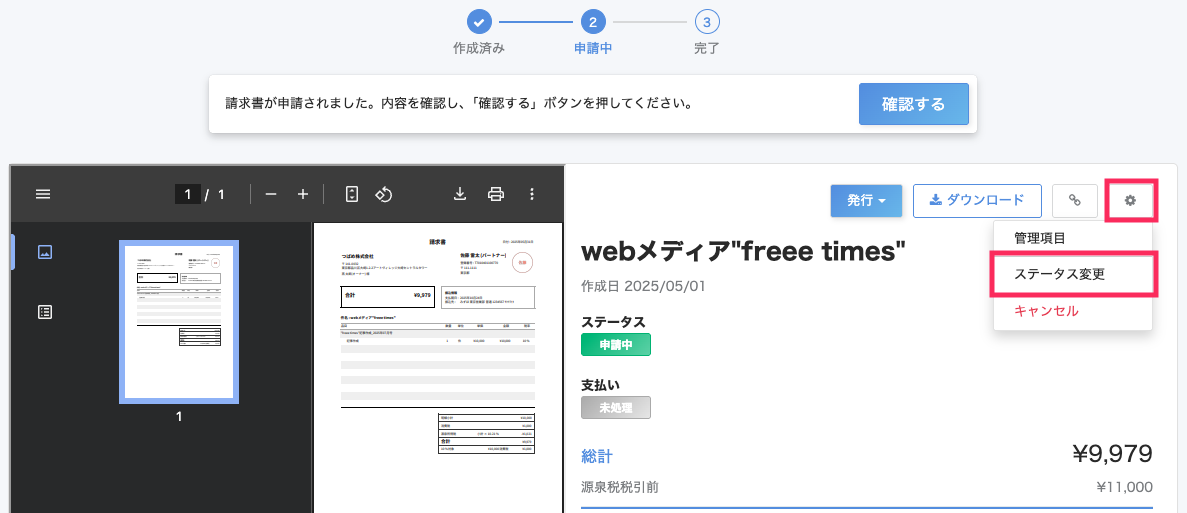Download the PDF from viewer toolbar
Viewport: 1187px width, 513px height.
(460, 194)
